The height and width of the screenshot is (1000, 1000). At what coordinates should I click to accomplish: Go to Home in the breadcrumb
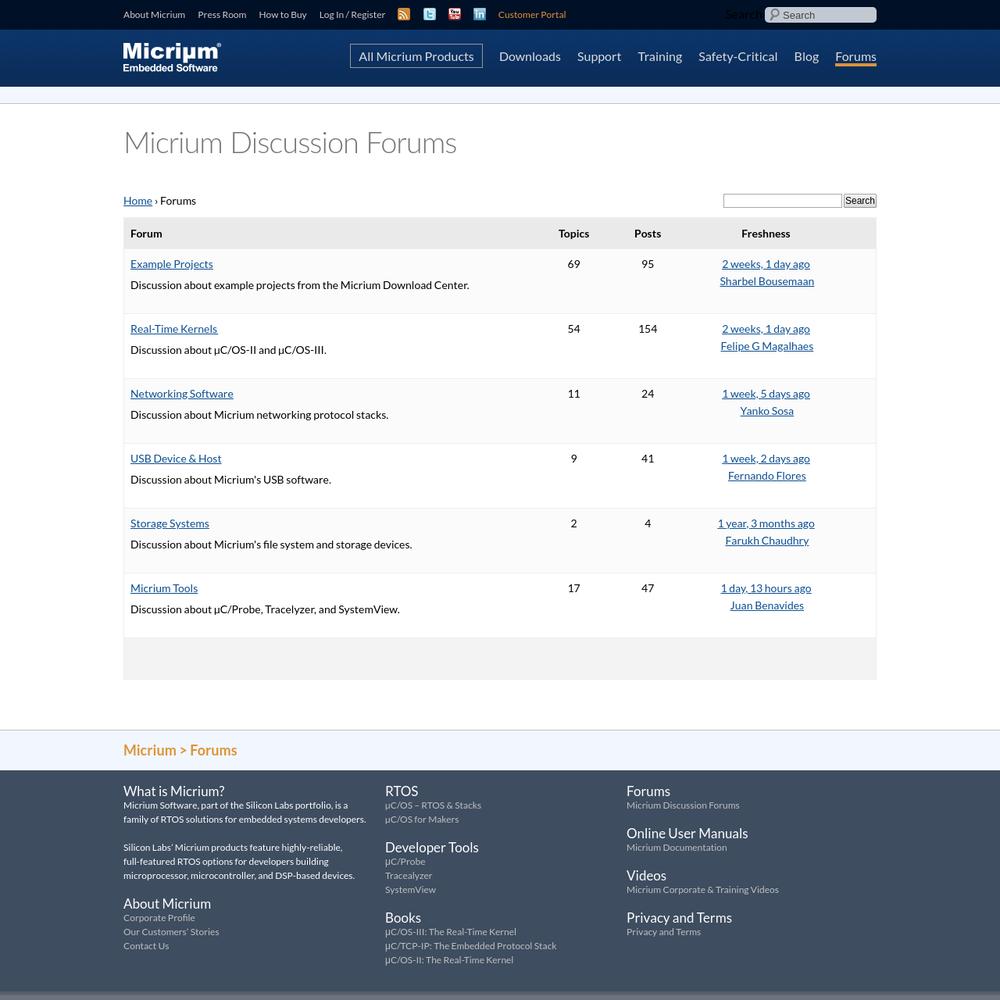[x=138, y=201]
